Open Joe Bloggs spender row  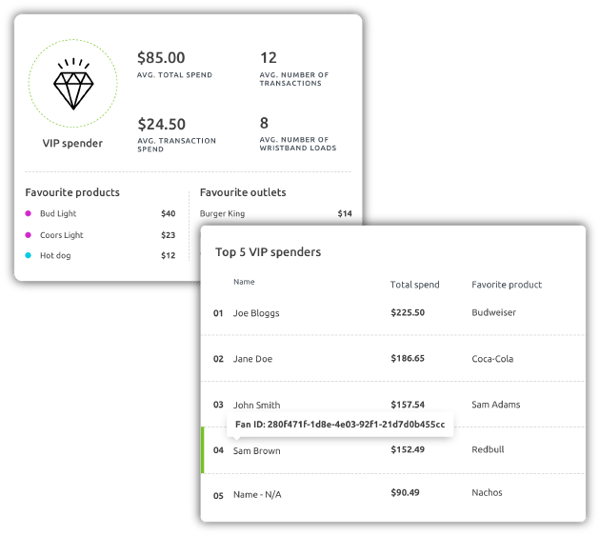tap(393, 313)
